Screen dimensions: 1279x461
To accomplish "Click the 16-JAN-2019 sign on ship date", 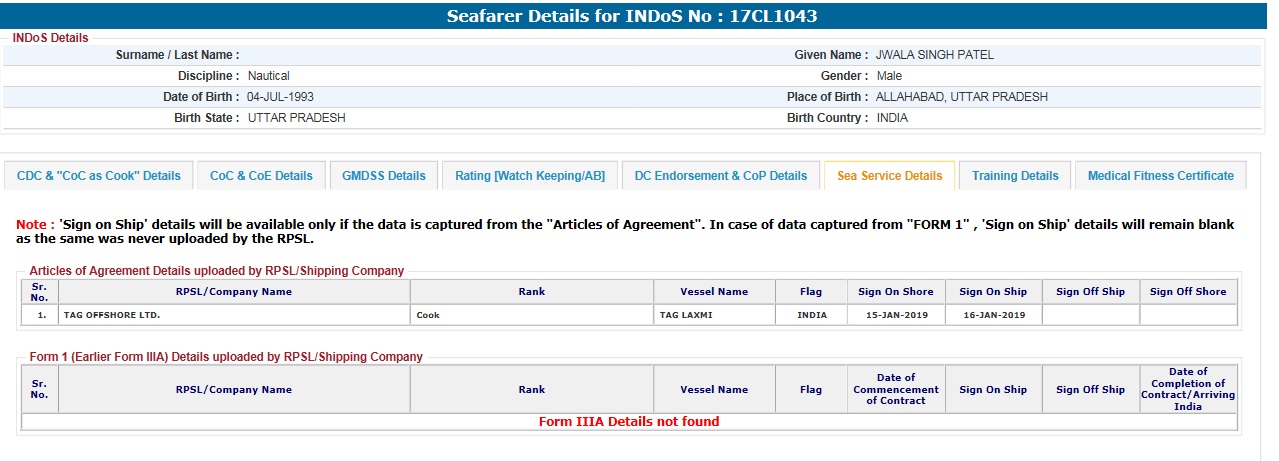I will click(992, 315).
